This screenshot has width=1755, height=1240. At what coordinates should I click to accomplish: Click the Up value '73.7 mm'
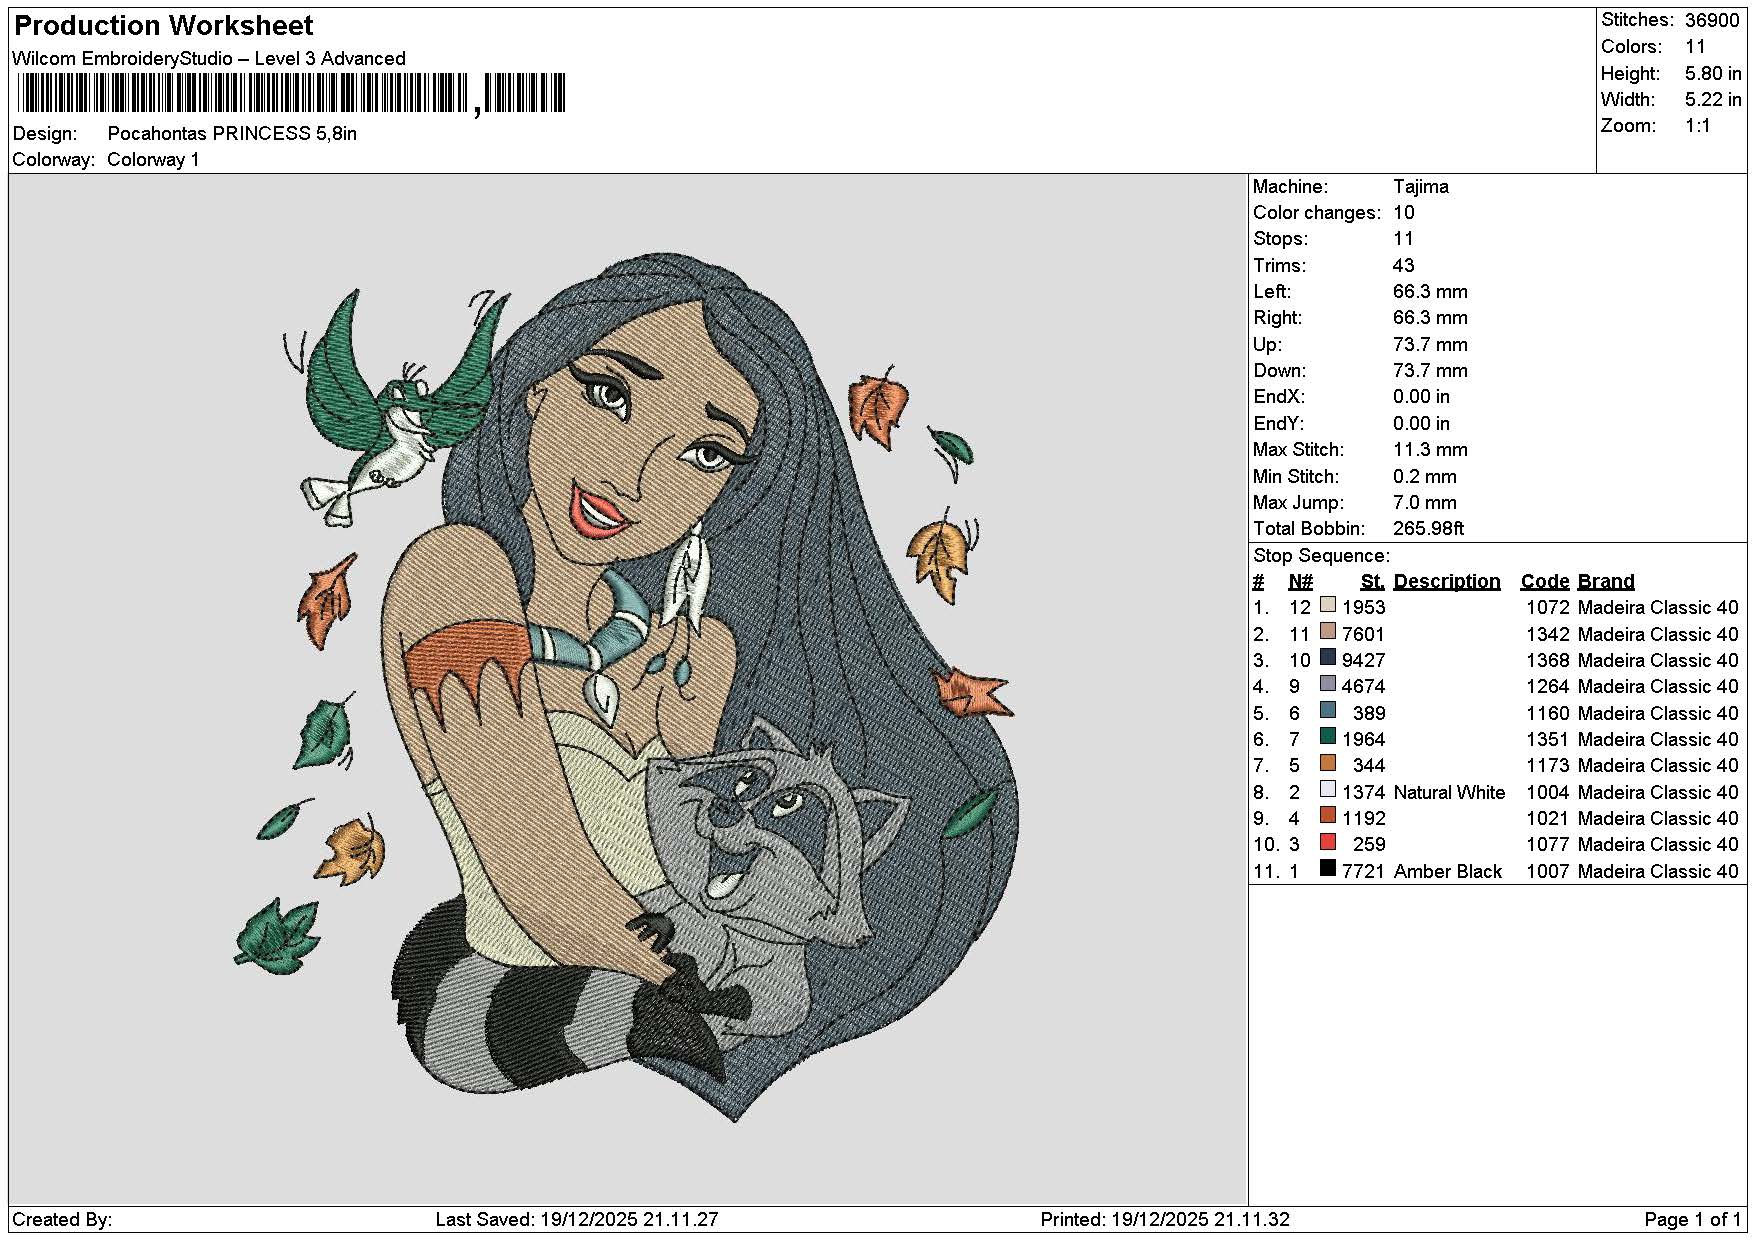[x=1430, y=345]
